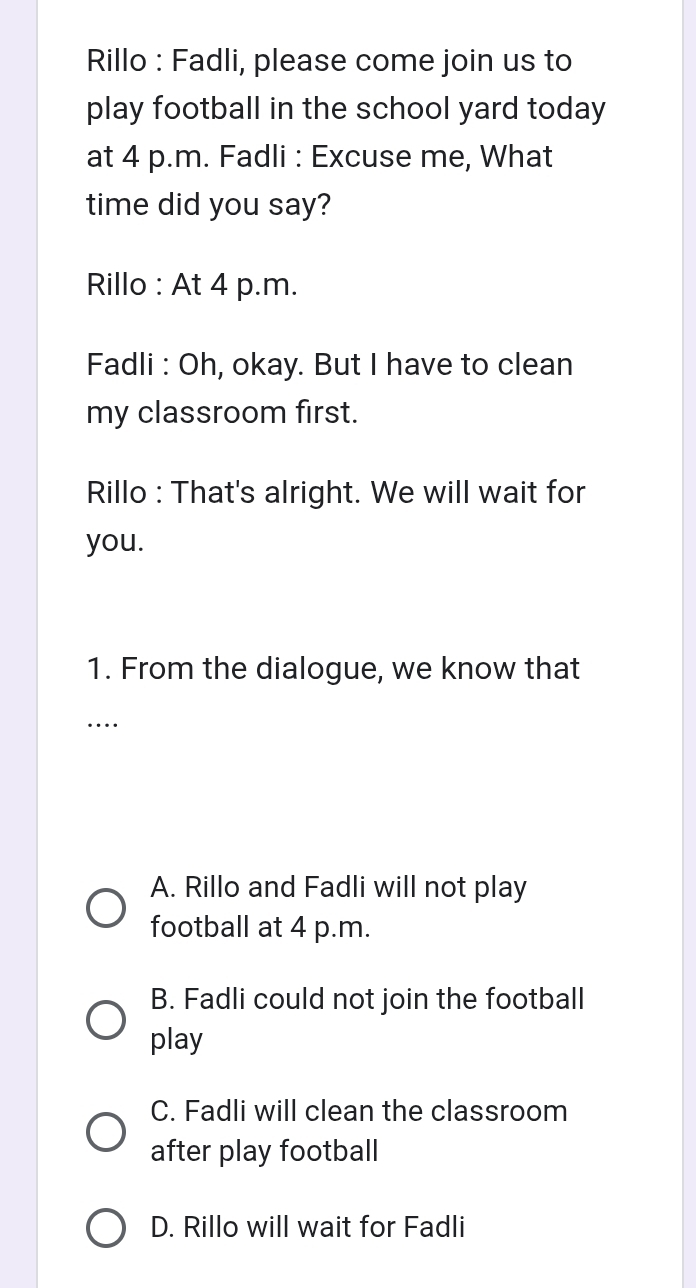This screenshot has height=1288, width=696.
Task: Click the dialogue line 'Rillo : At 4 p.m.'
Action: pyautogui.click(x=192, y=284)
